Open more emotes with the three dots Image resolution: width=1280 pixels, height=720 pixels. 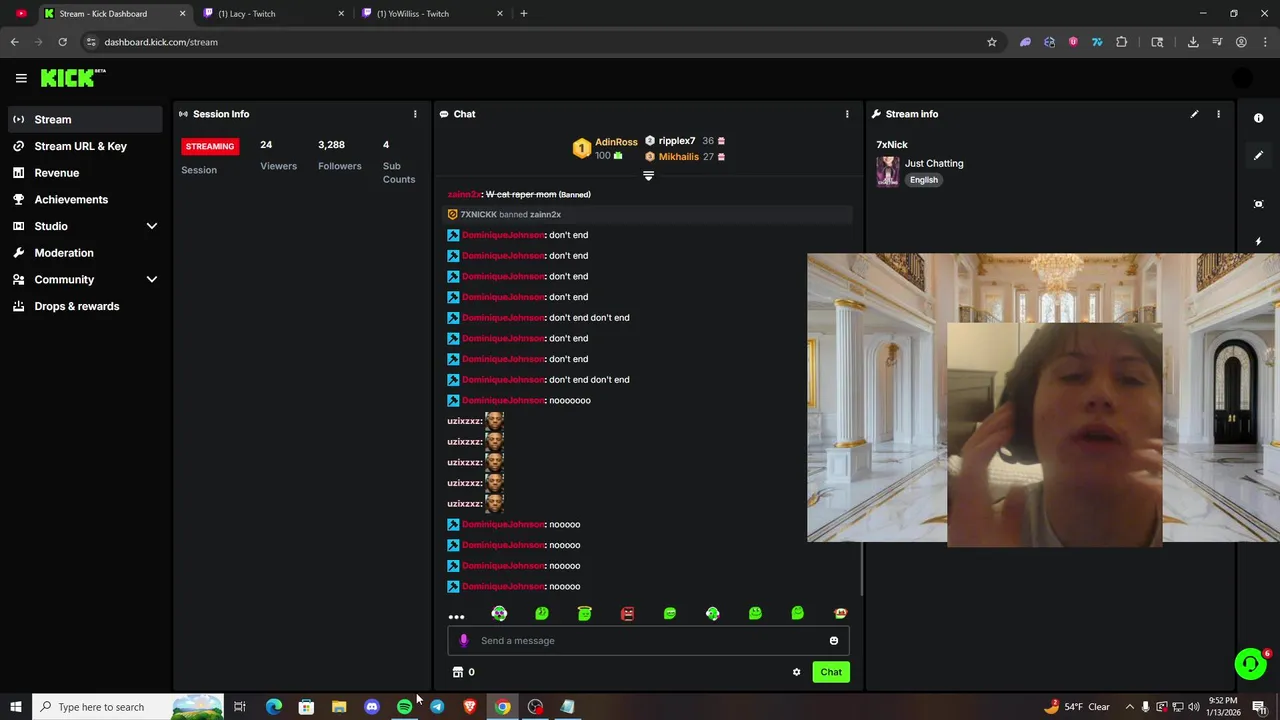click(456, 616)
